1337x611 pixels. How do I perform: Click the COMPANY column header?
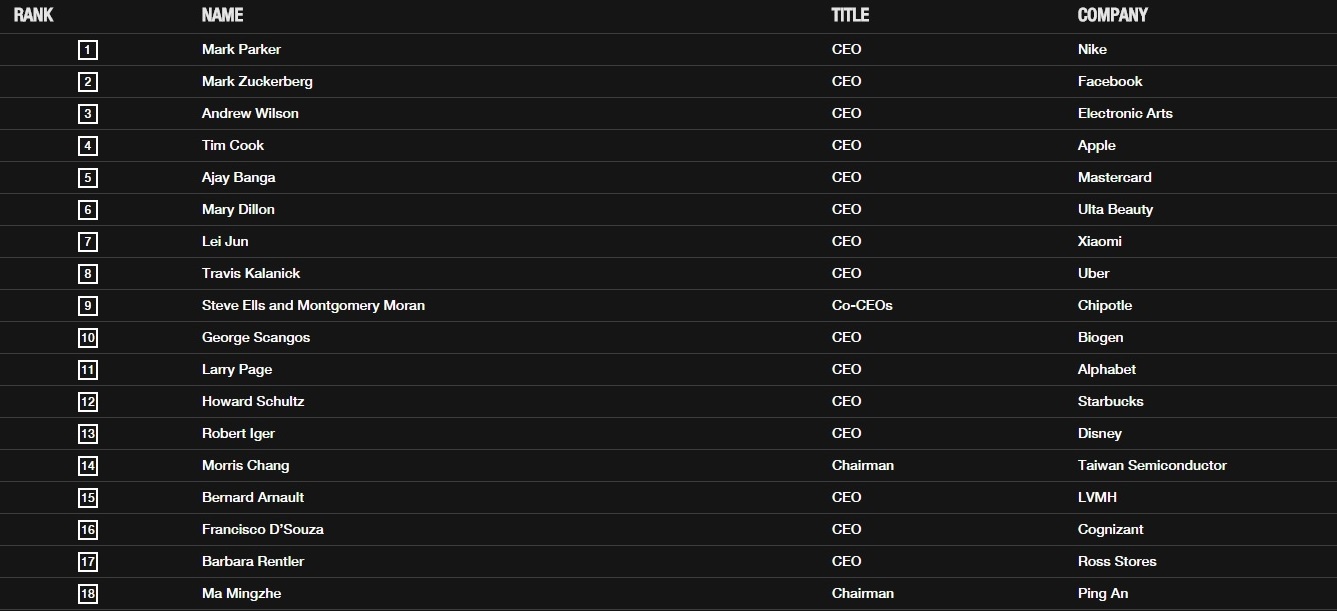(1113, 15)
